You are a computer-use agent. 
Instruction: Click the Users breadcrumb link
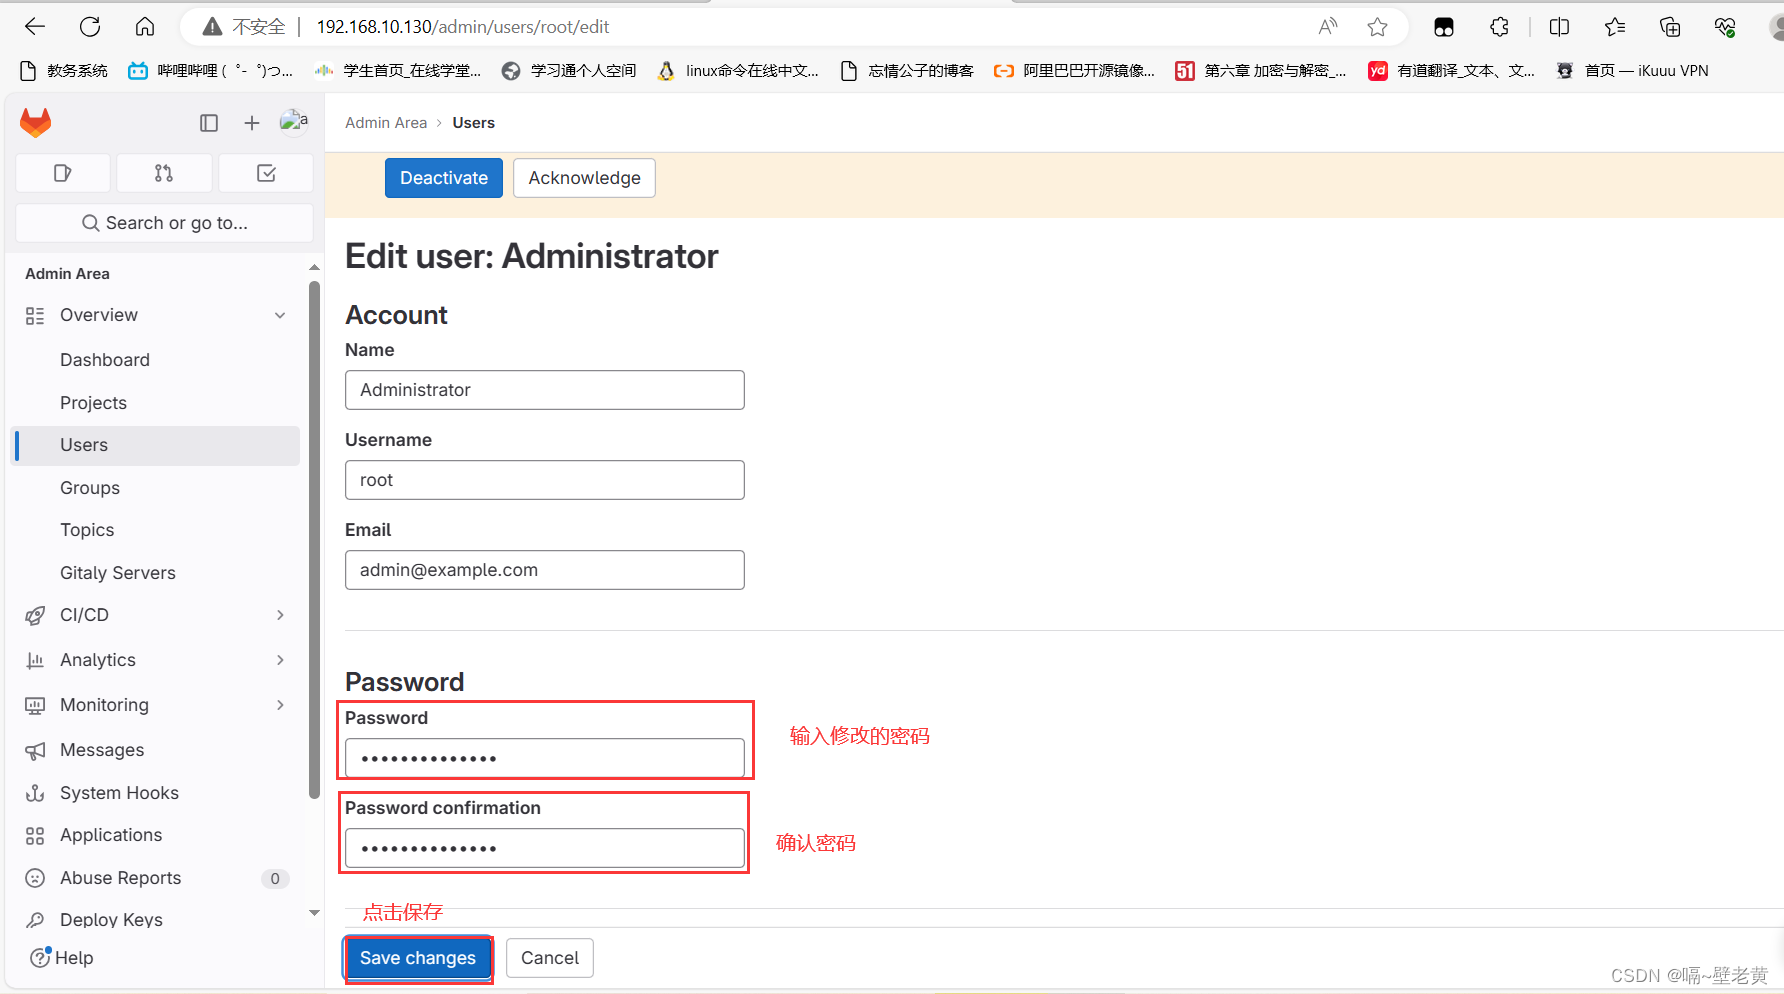(473, 123)
